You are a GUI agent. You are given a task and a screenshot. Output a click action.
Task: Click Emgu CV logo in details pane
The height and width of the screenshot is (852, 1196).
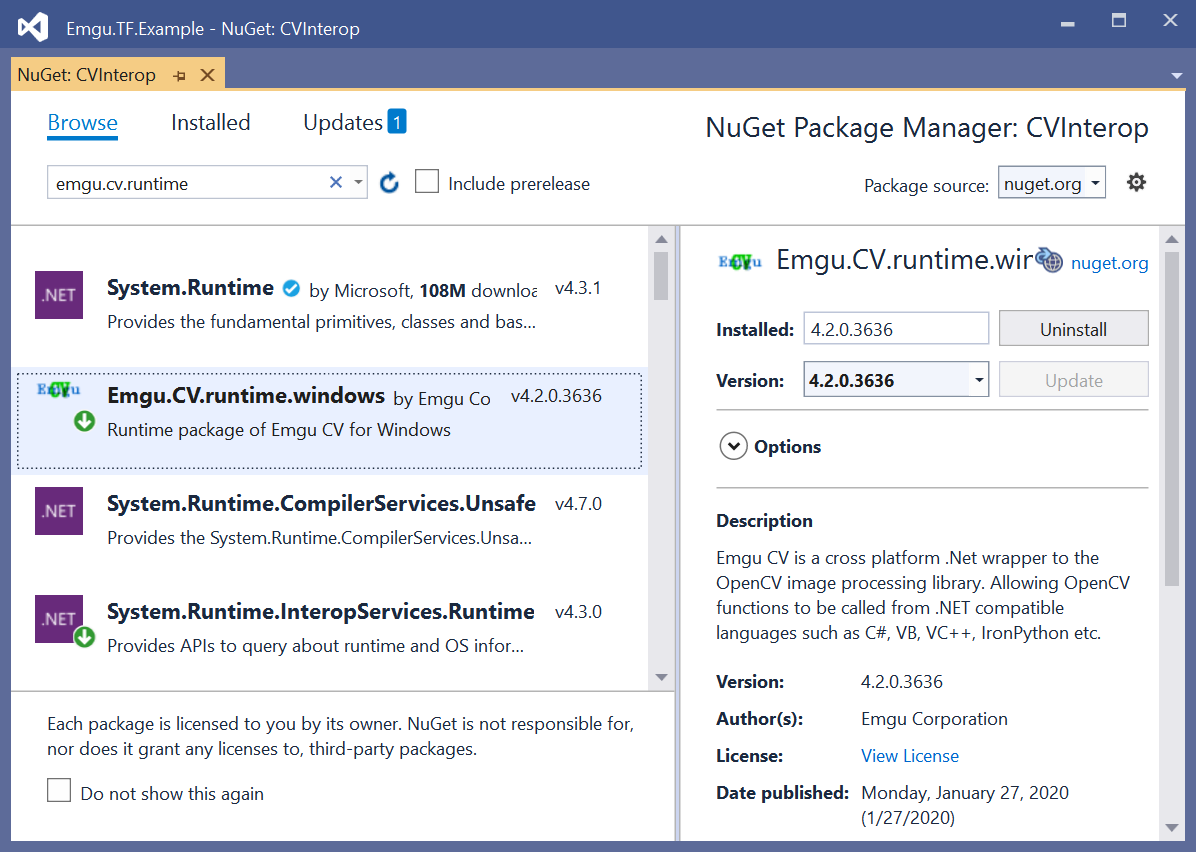point(740,262)
